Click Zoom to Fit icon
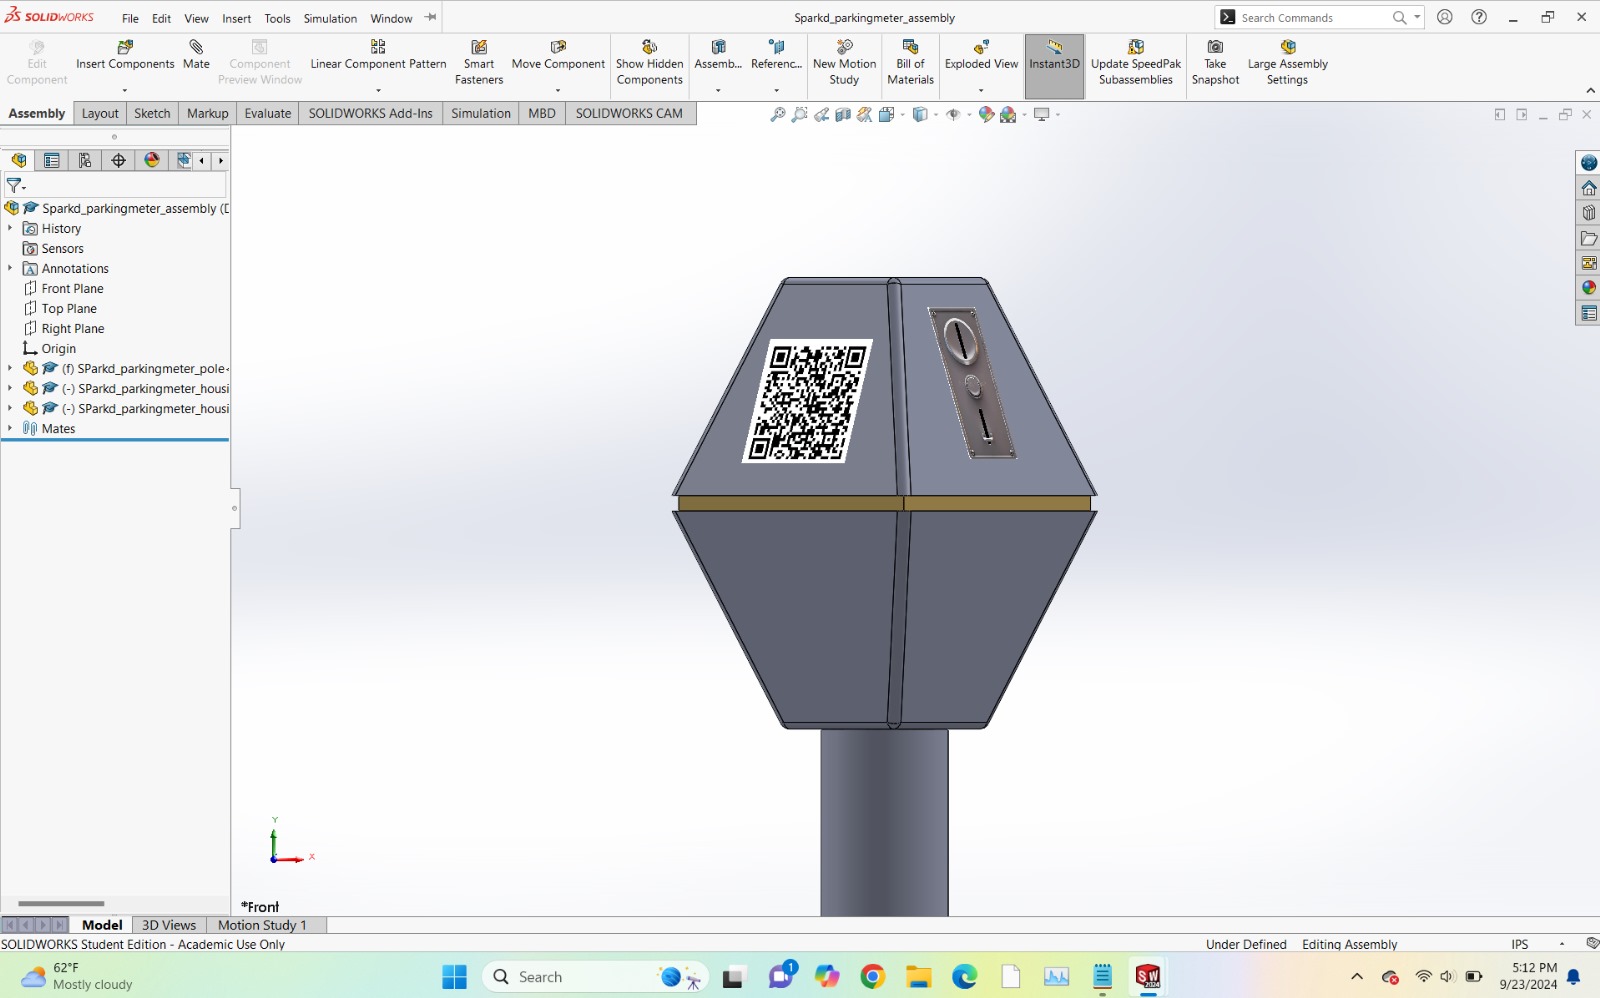Viewport: 1600px width, 998px height. click(778, 115)
